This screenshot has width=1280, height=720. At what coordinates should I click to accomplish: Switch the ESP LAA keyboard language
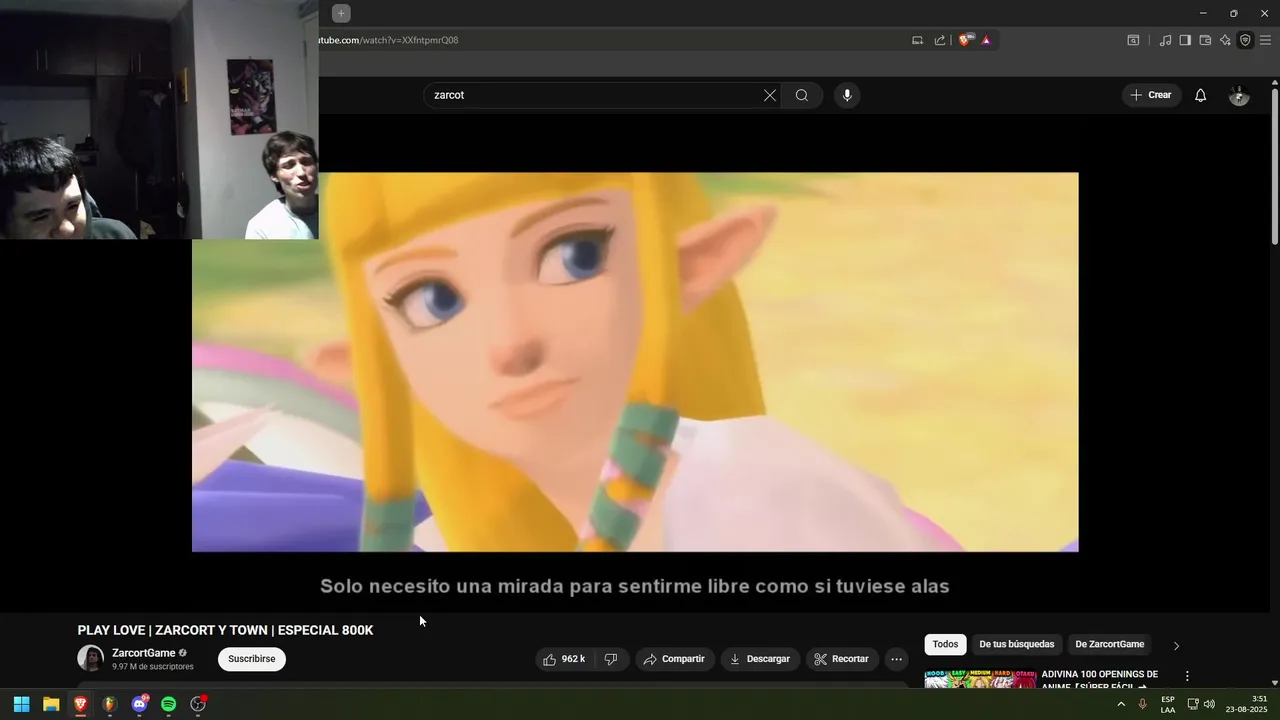pyautogui.click(x=1168, y=704)
